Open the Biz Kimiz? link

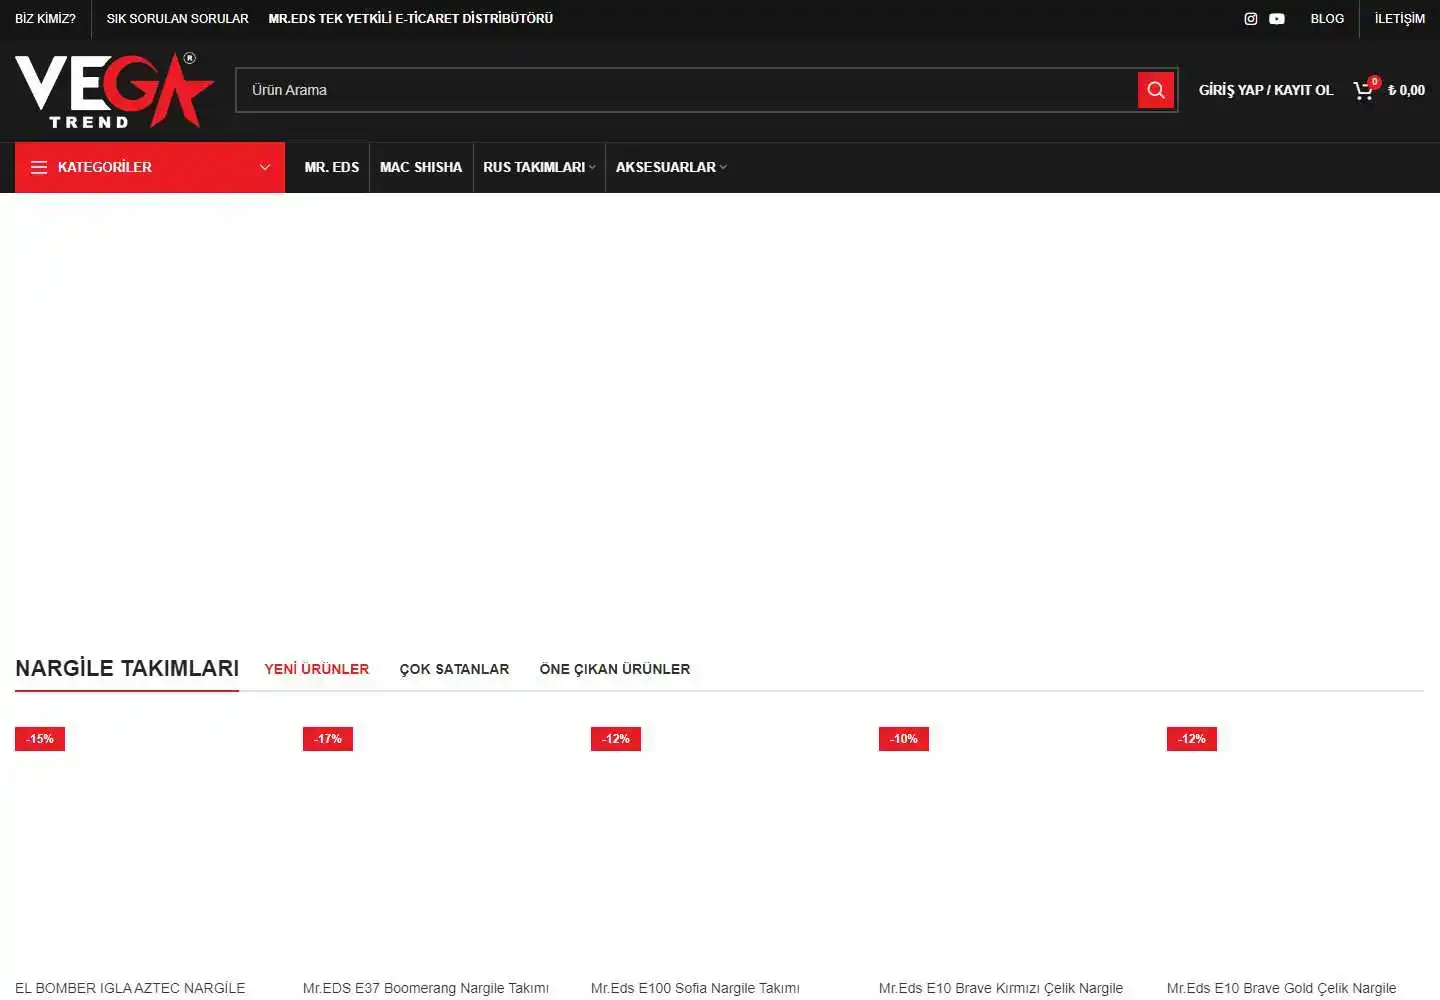pyautogui.click(x=45, y=19)
